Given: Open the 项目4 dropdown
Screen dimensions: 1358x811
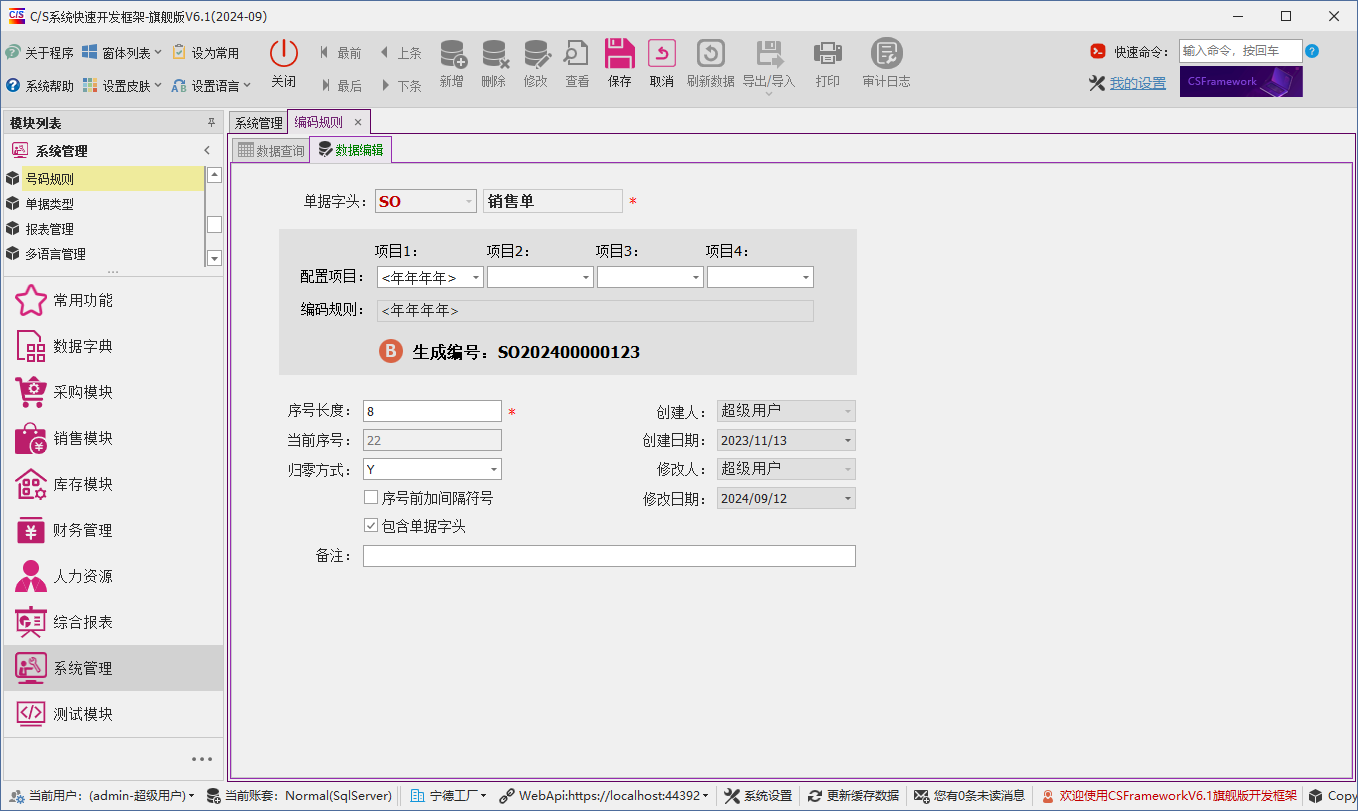Looking at the screenshot, I should coord(806,277).
